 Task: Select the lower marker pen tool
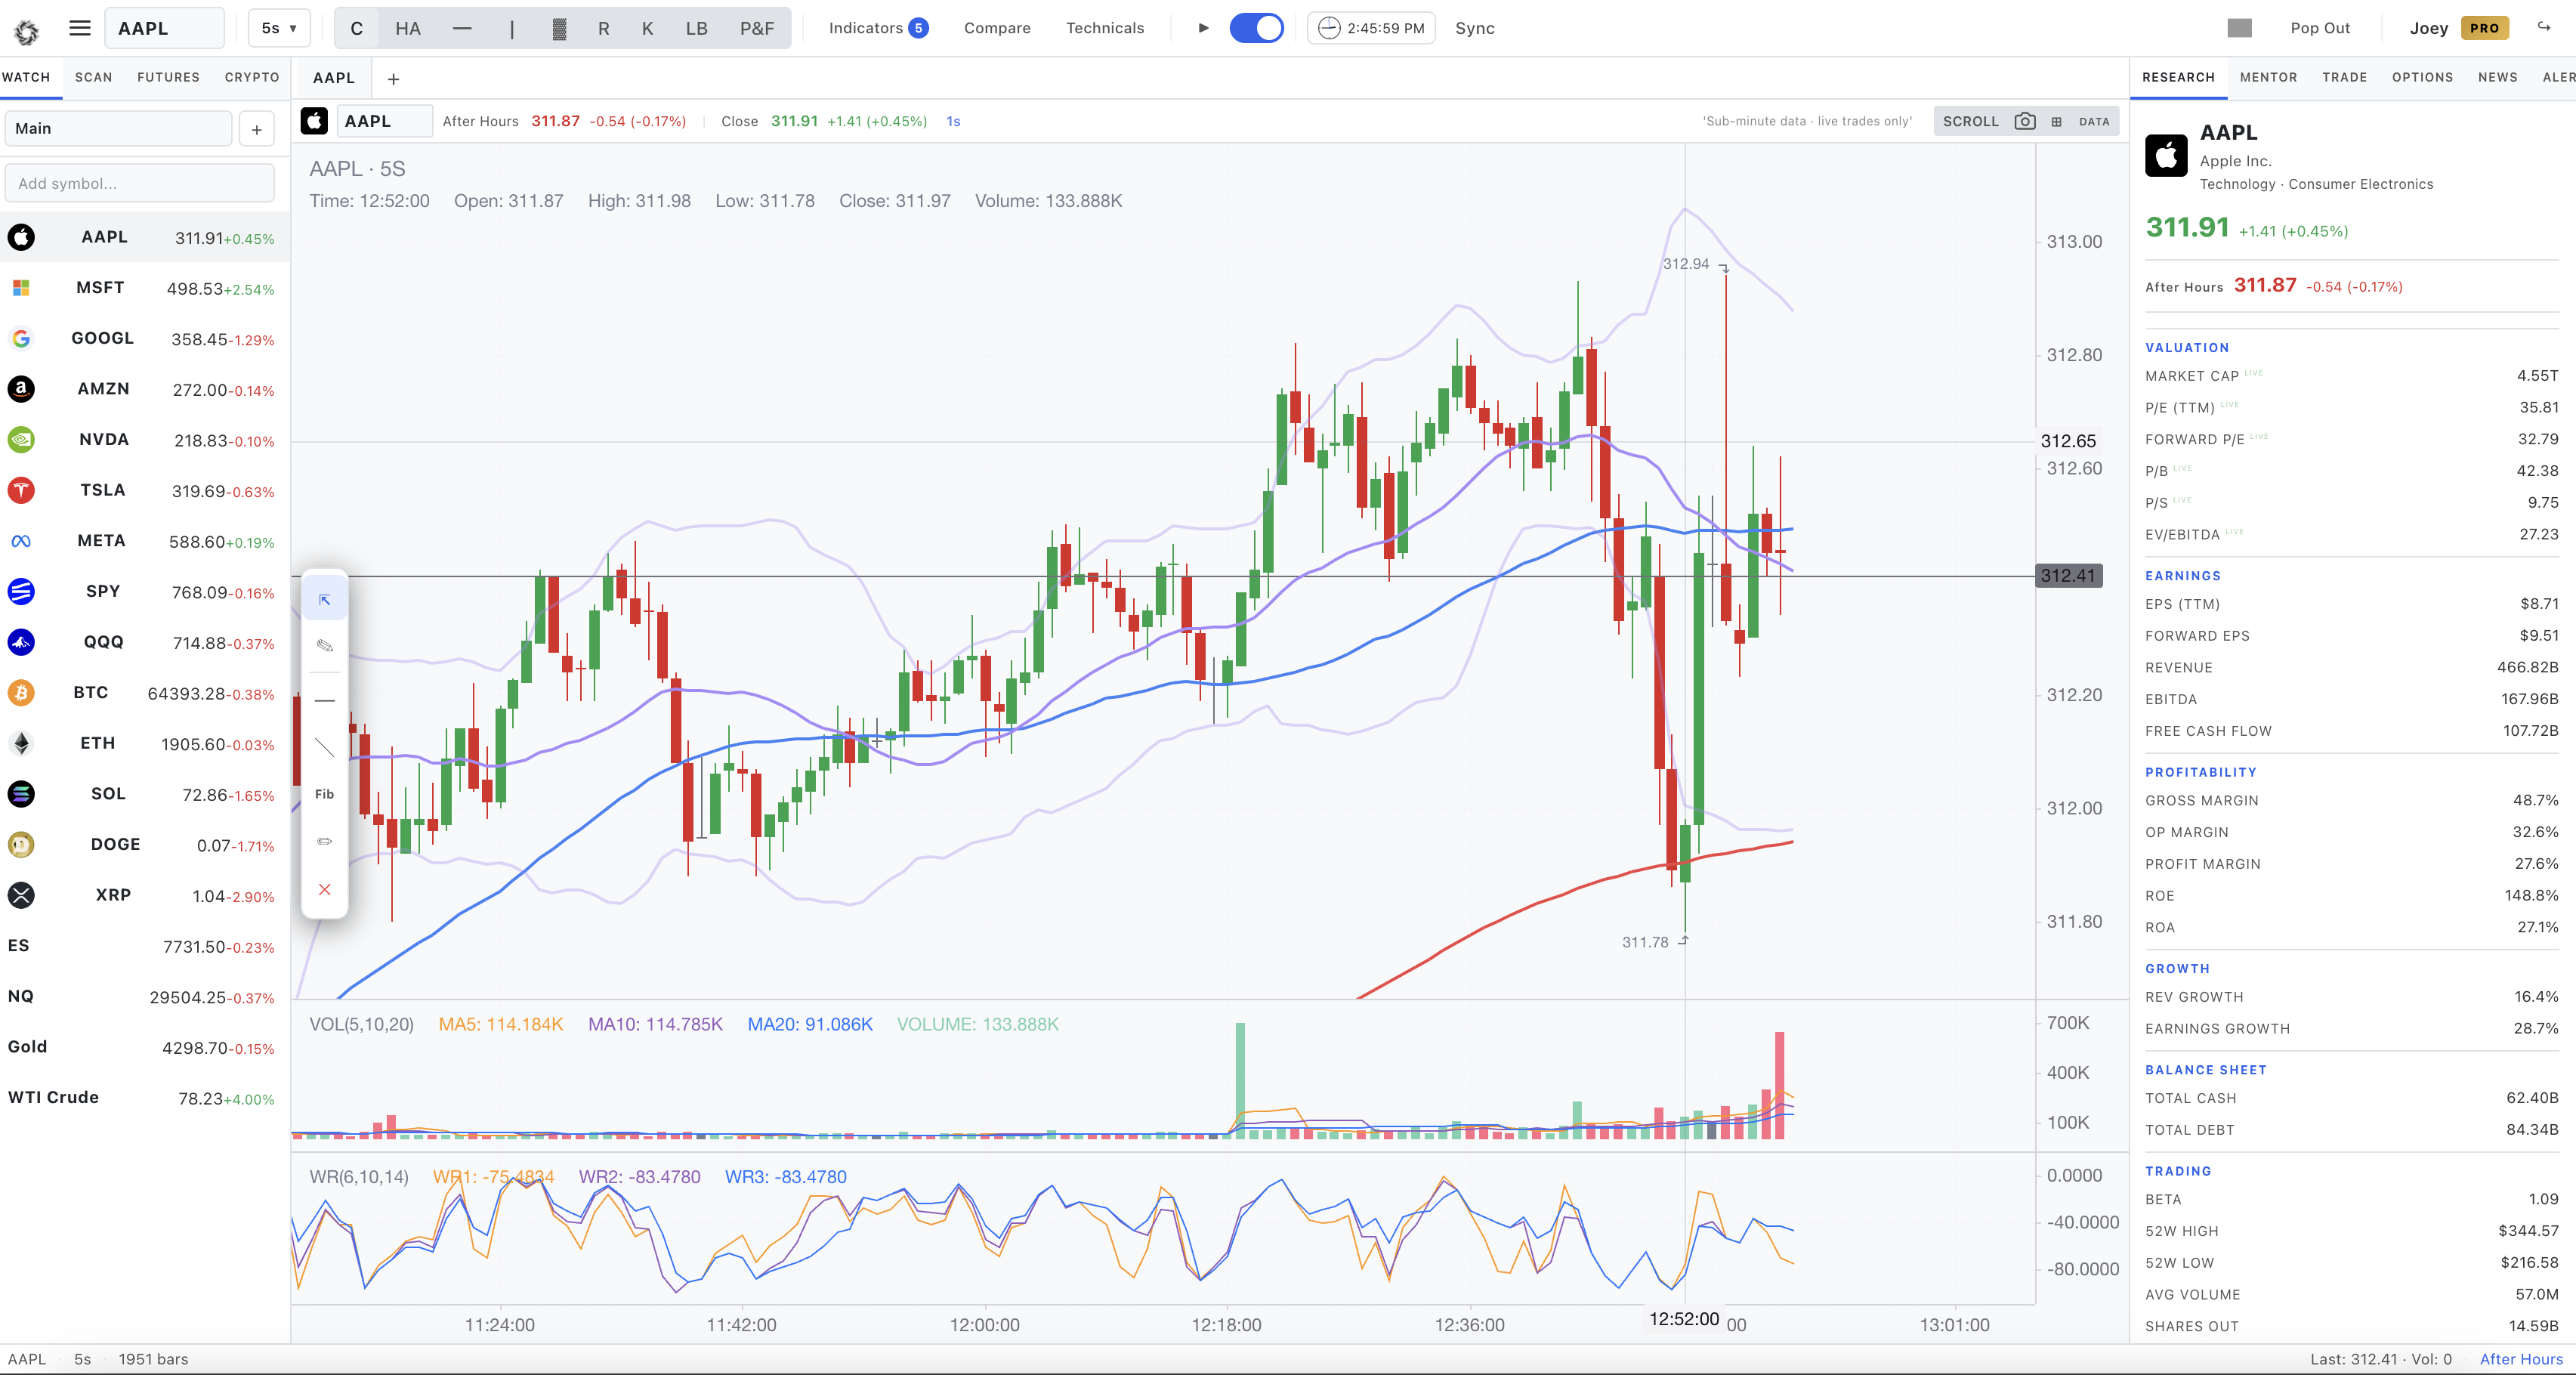324,841
